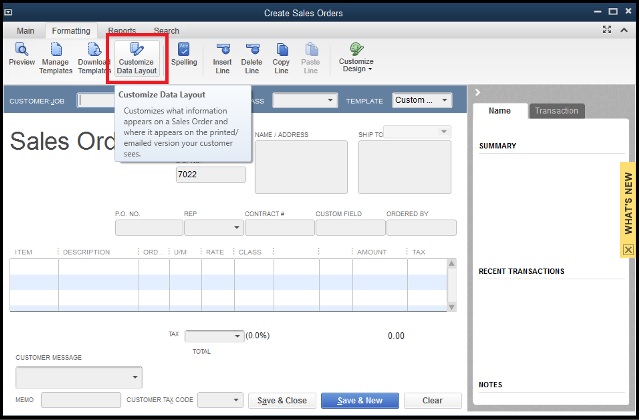Expand the Tax item dropdown
This screenshot has height=420, width=640.
(214, 336)
